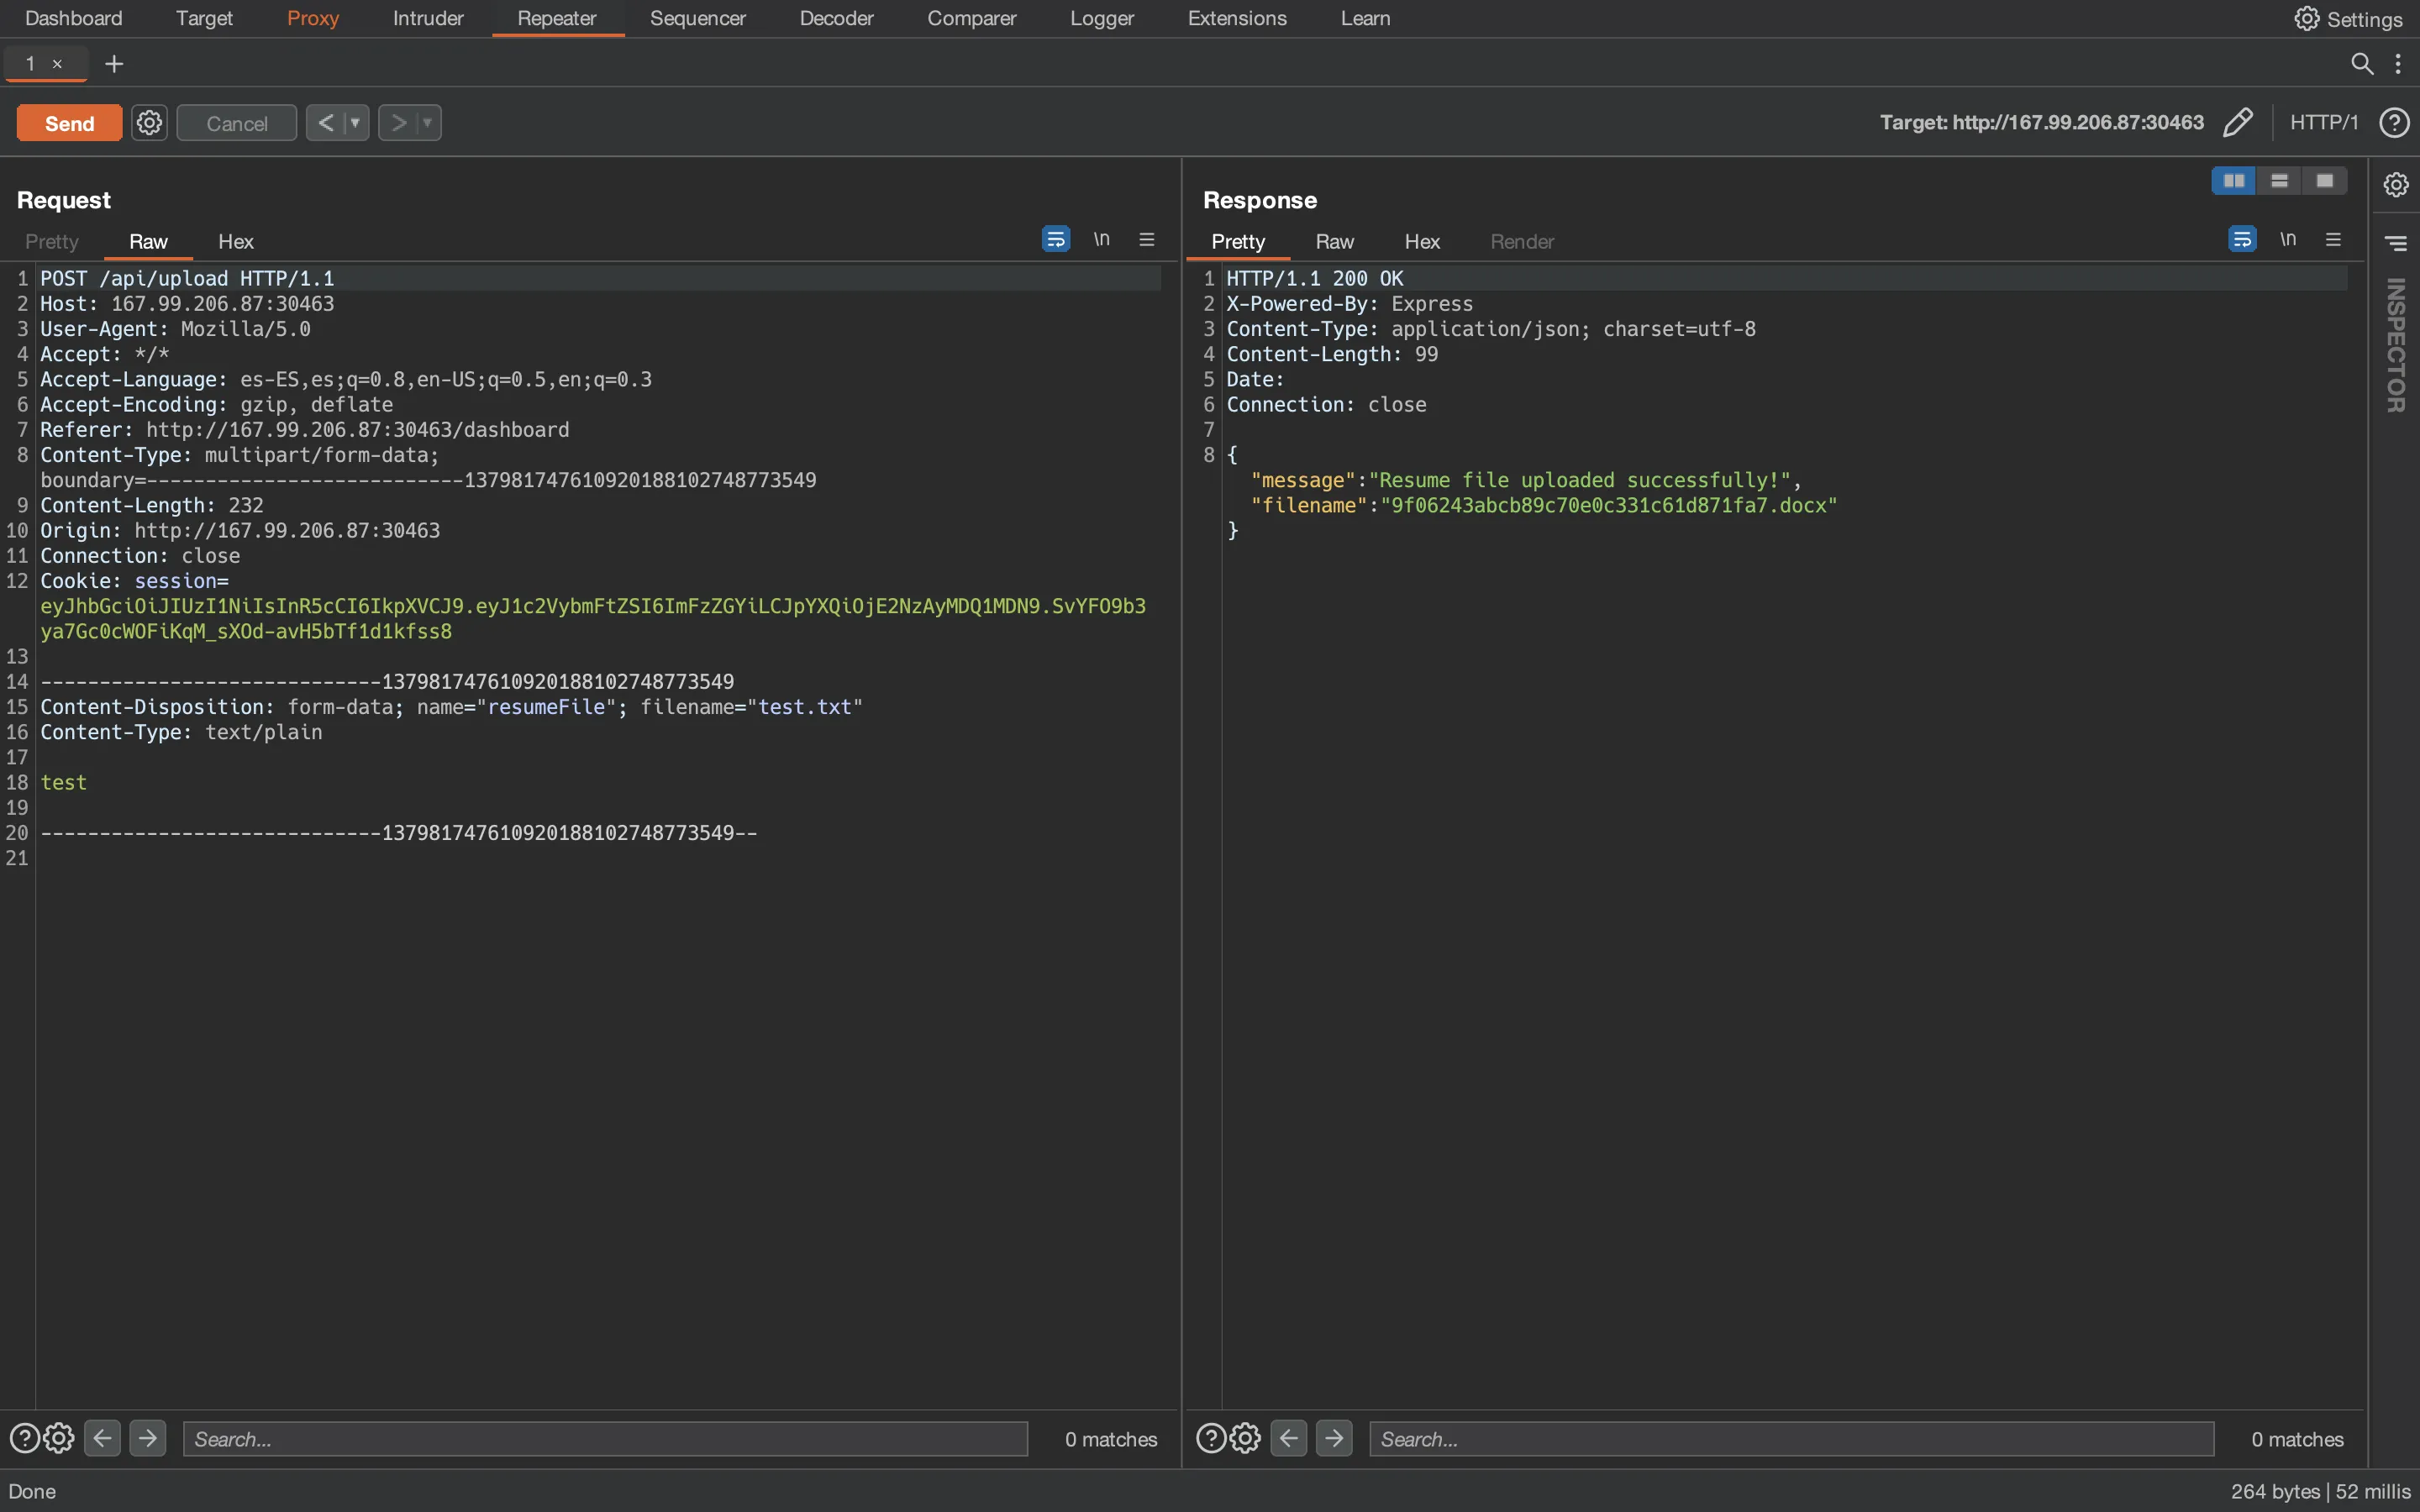Select the Proxy tab in navigation
Screen dimensions: 2420x1512
312,18
